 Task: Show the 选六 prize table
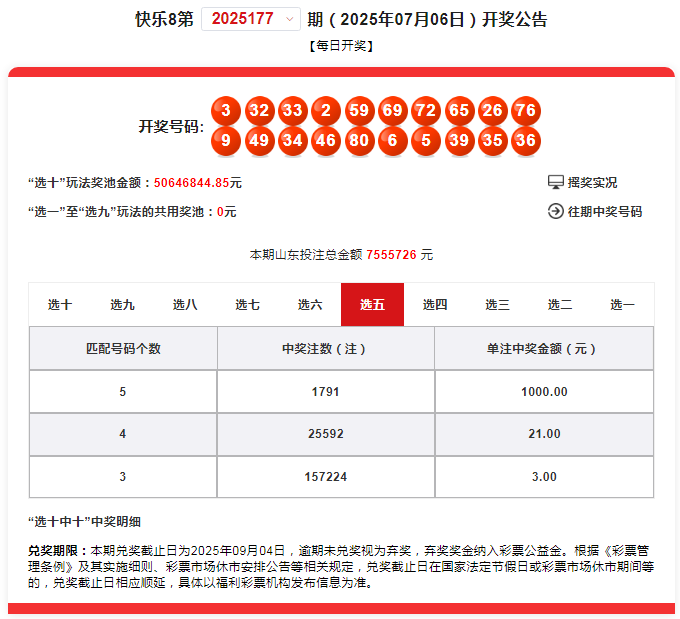[310, 305]
